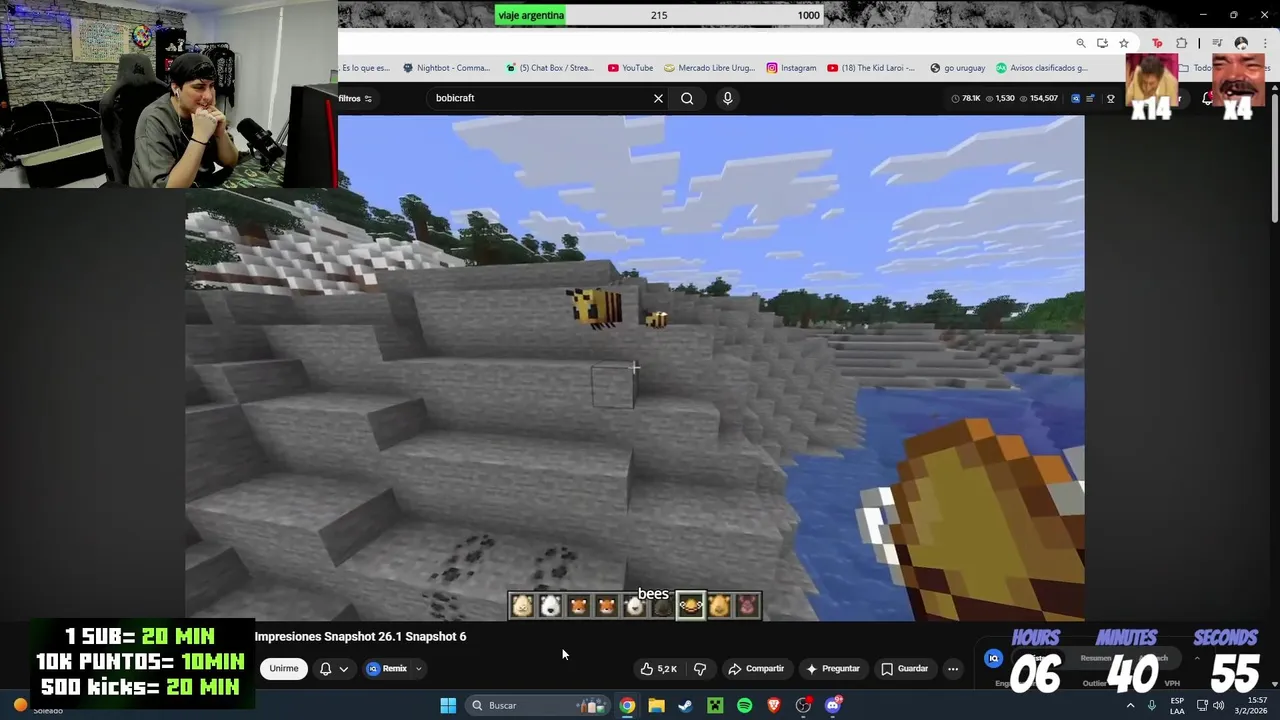1280x720 pixels.
Task: Click the video title Impresiones Snapshot 26.1
Action: [360, 636]
